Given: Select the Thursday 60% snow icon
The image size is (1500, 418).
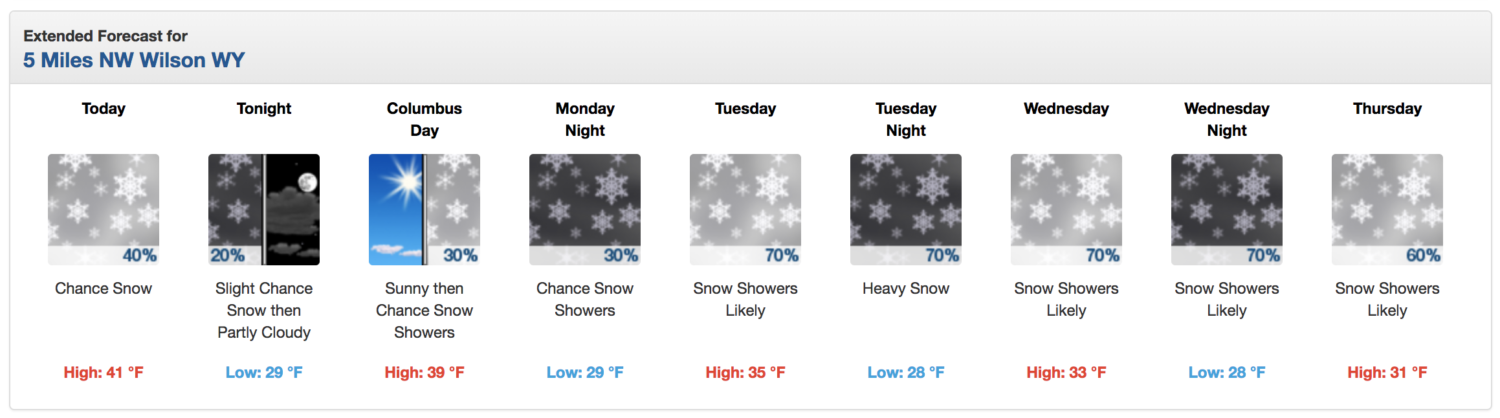Looking at the screenshot, I should tap(1387, 209).
